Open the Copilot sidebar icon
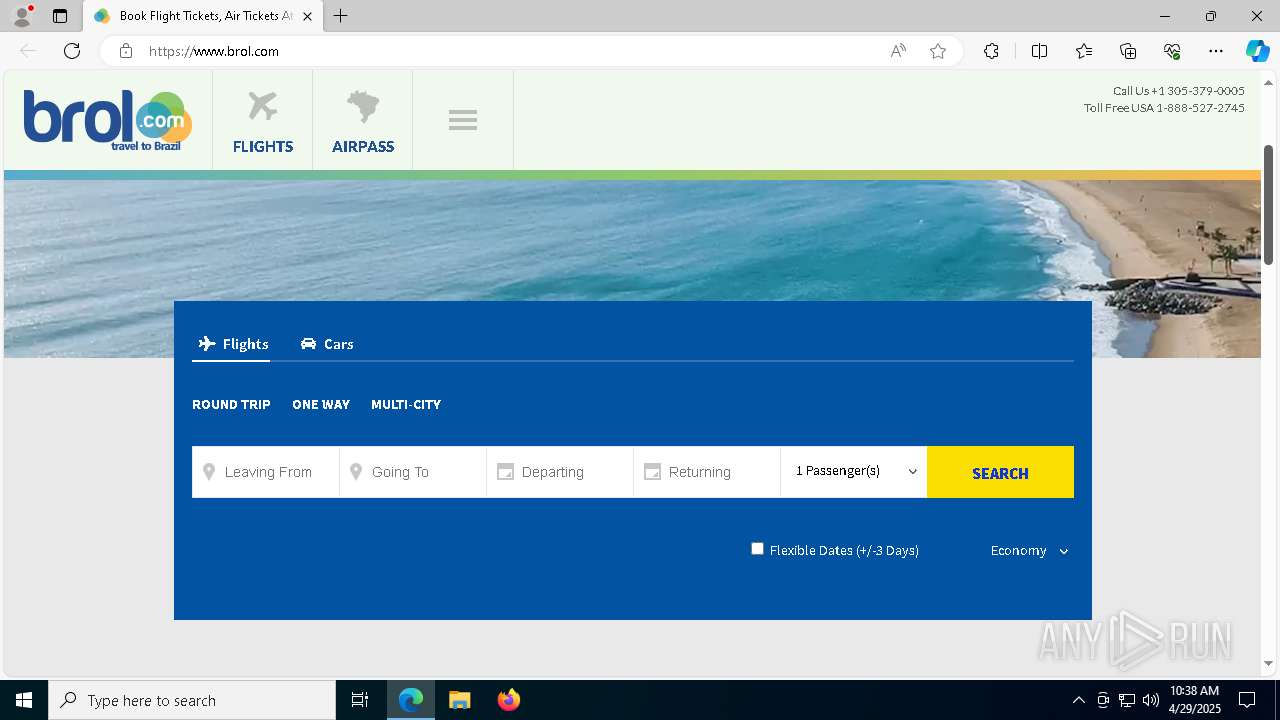 tap(1257, 51)
